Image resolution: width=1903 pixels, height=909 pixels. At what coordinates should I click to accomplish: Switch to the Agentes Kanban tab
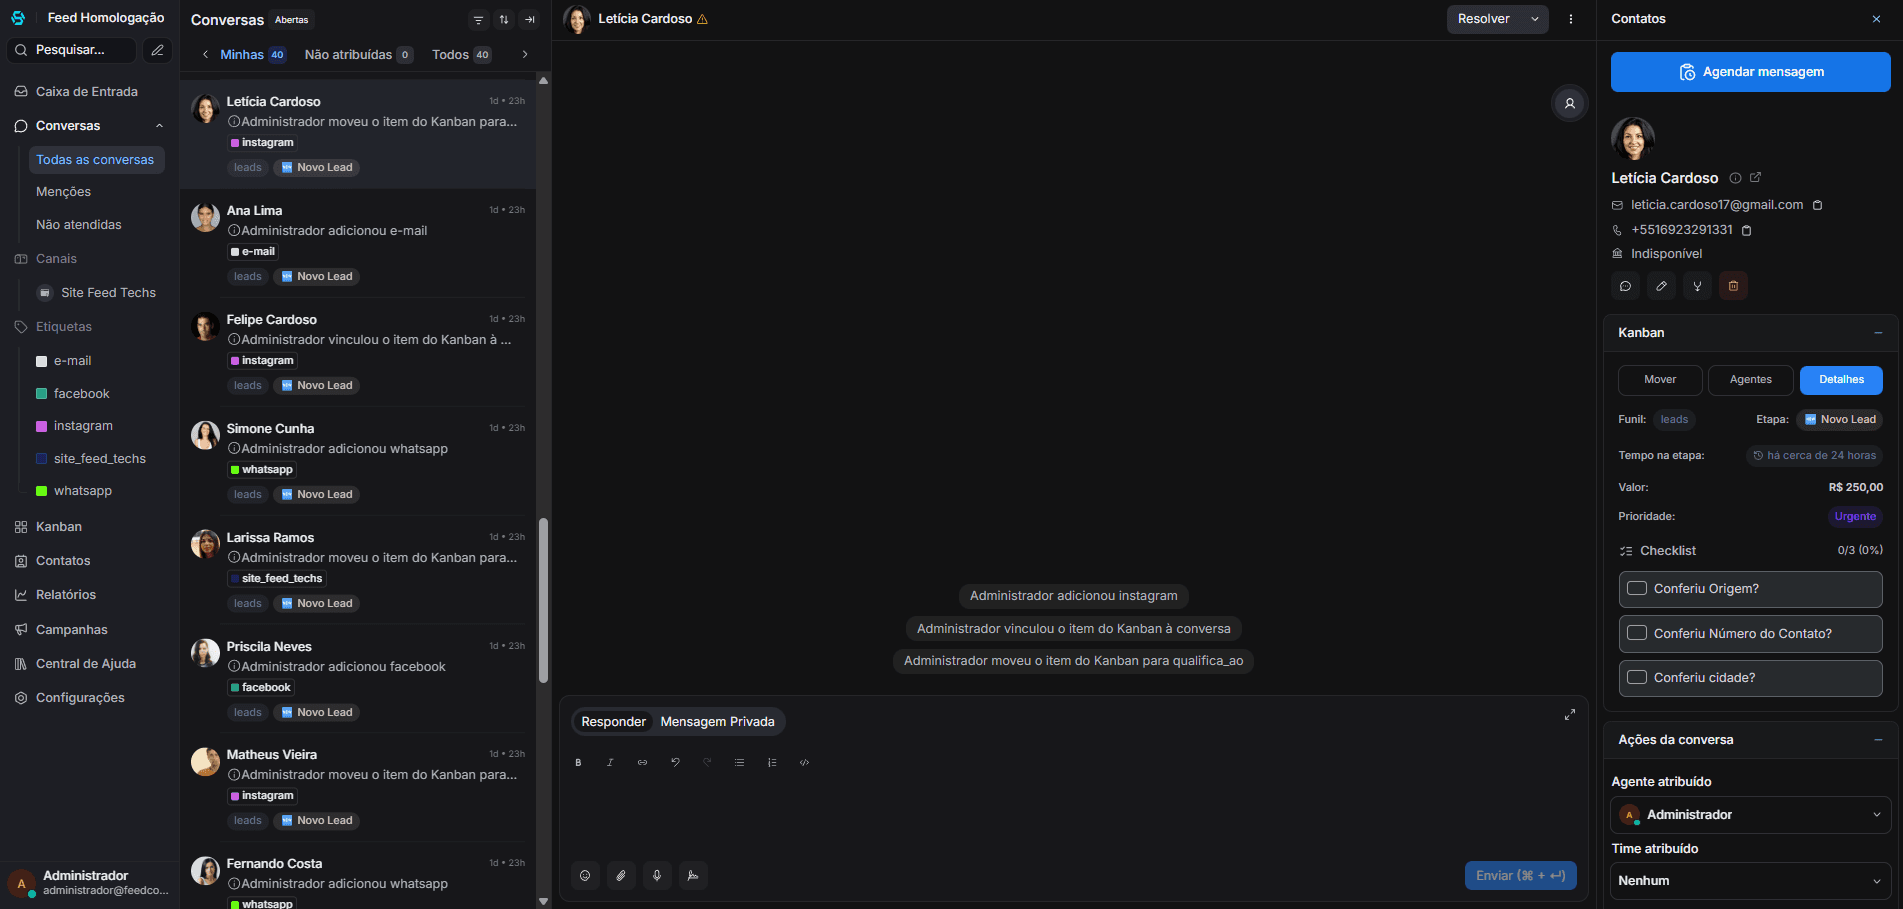pos(1750,380)
